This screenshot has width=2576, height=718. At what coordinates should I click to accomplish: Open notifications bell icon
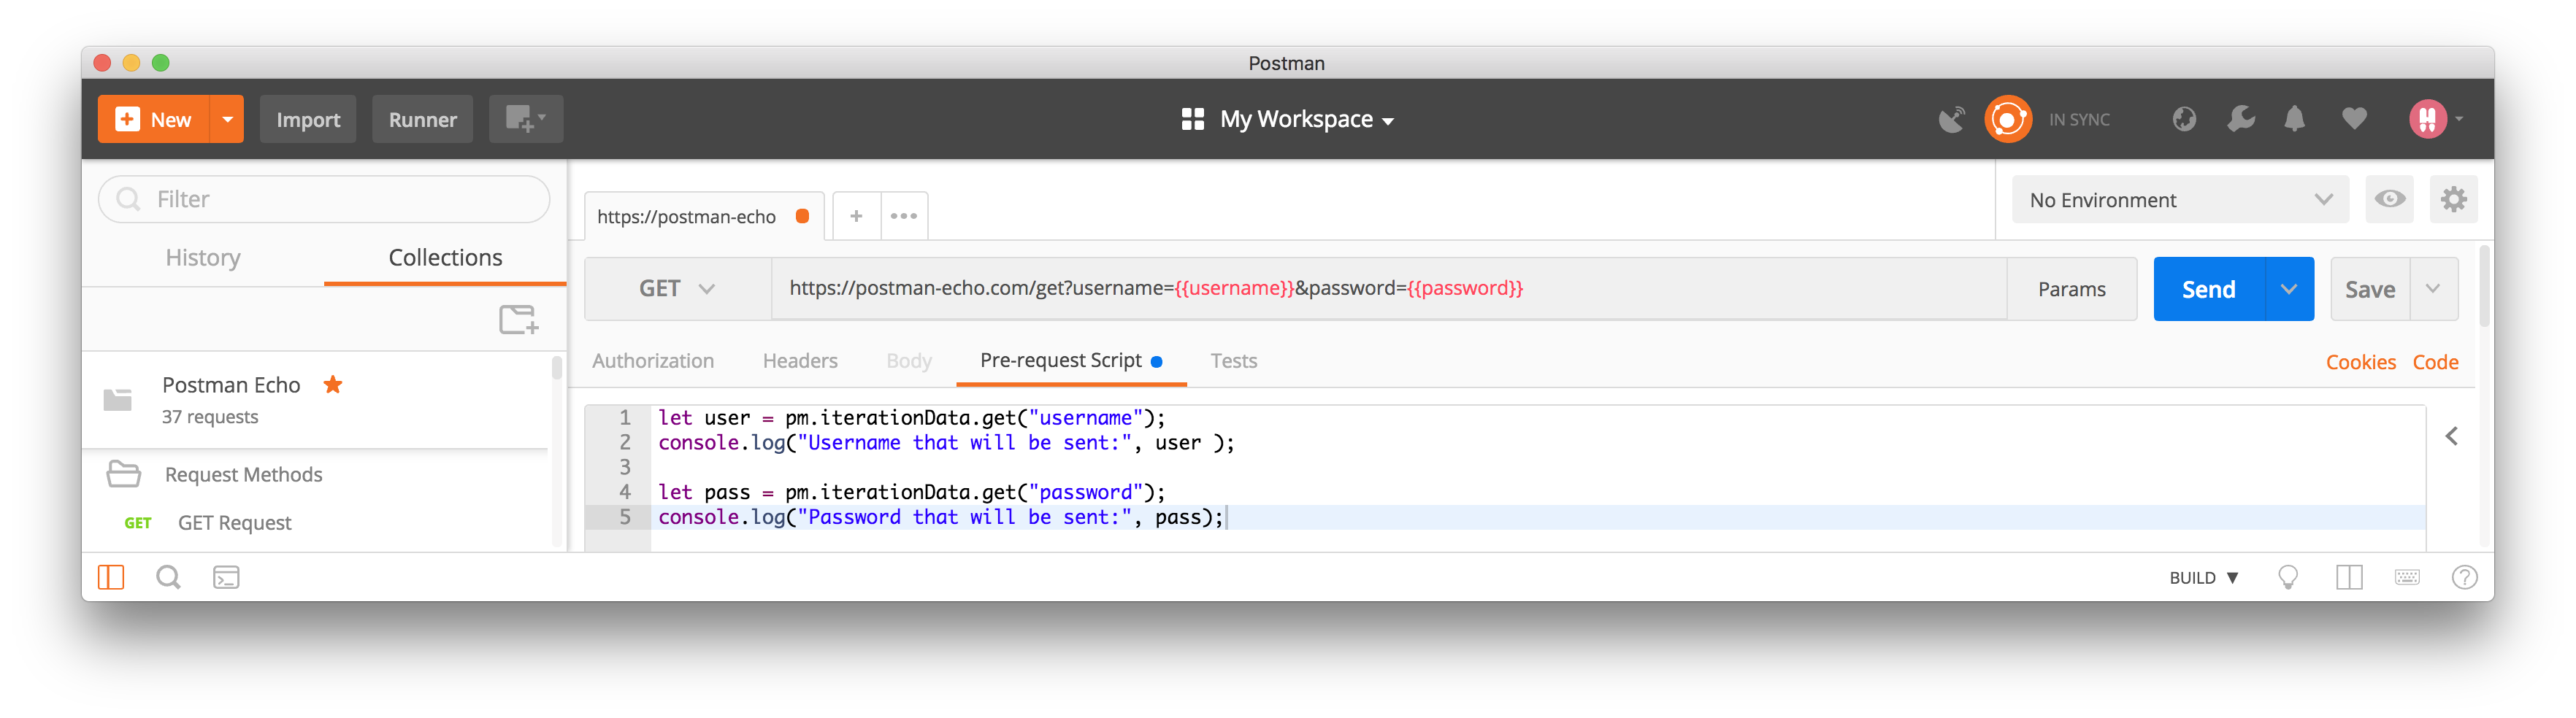(x=2295, y=119)
